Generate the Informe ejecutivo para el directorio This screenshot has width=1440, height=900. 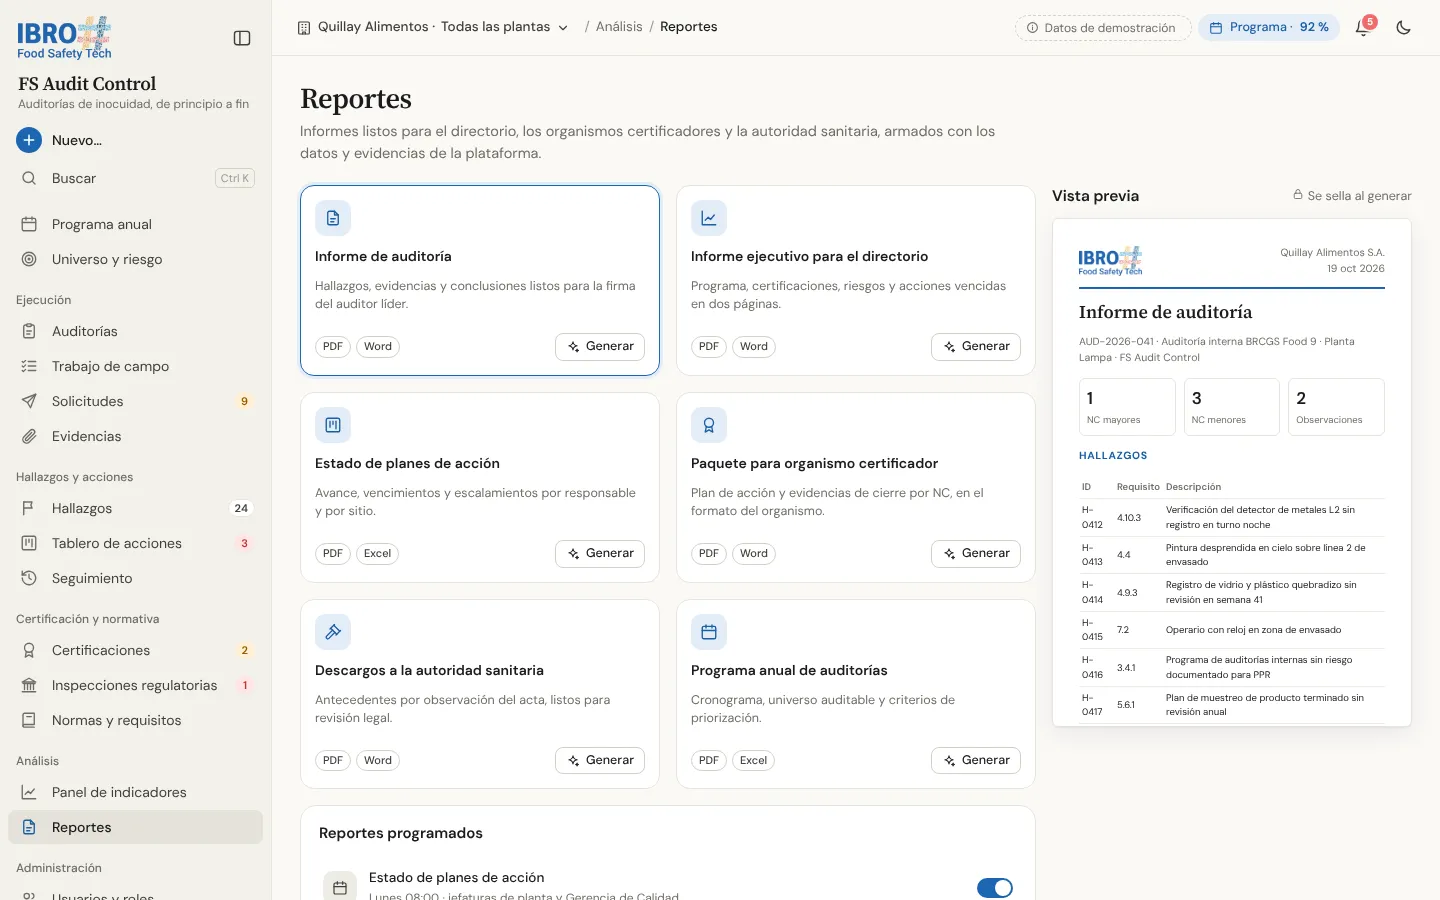point(976,346)
